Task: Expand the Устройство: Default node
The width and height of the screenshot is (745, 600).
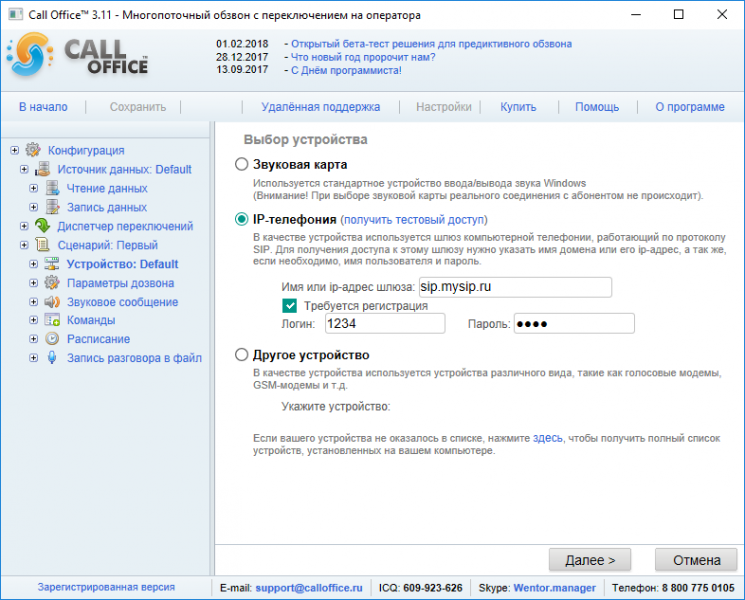Action: tap(33, 264)
